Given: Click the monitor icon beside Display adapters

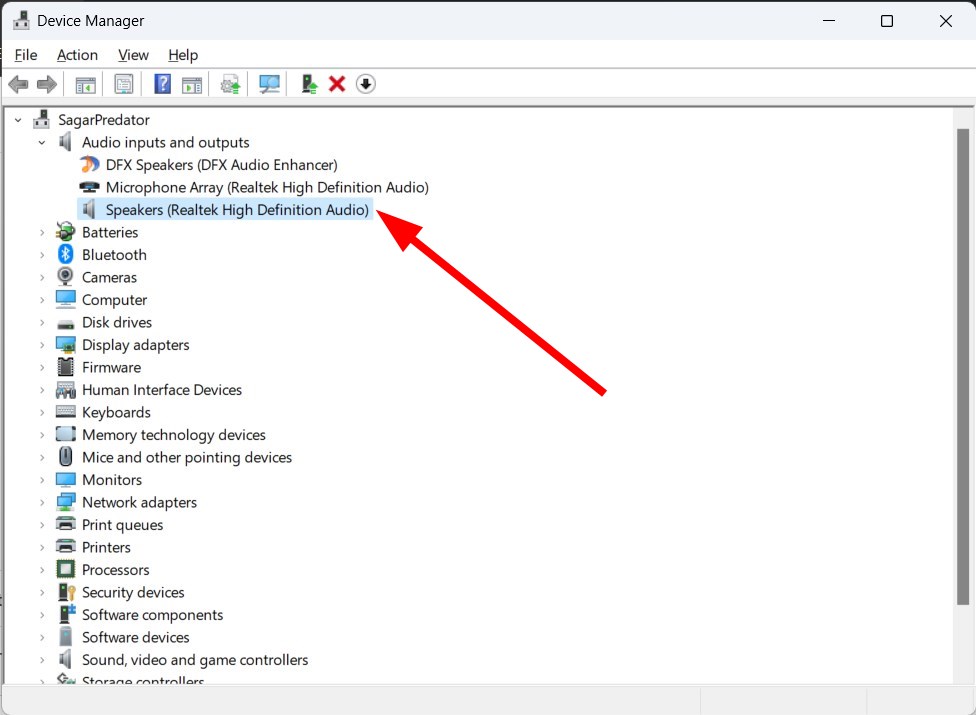Looking at the screenshot, I should coord(65,344).
